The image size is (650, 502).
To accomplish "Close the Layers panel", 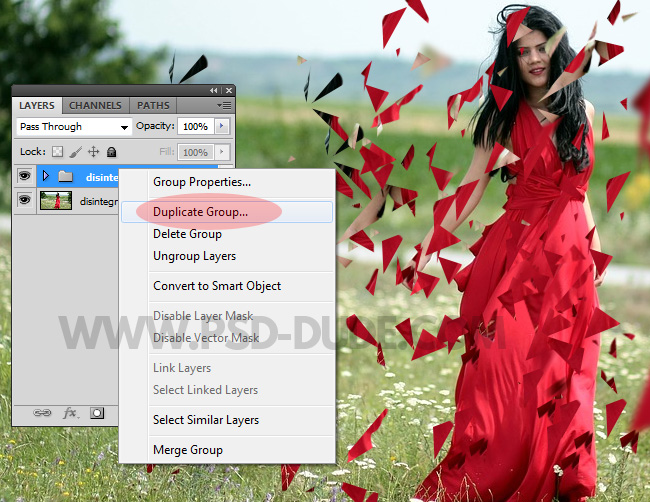I will coord(229,90).
